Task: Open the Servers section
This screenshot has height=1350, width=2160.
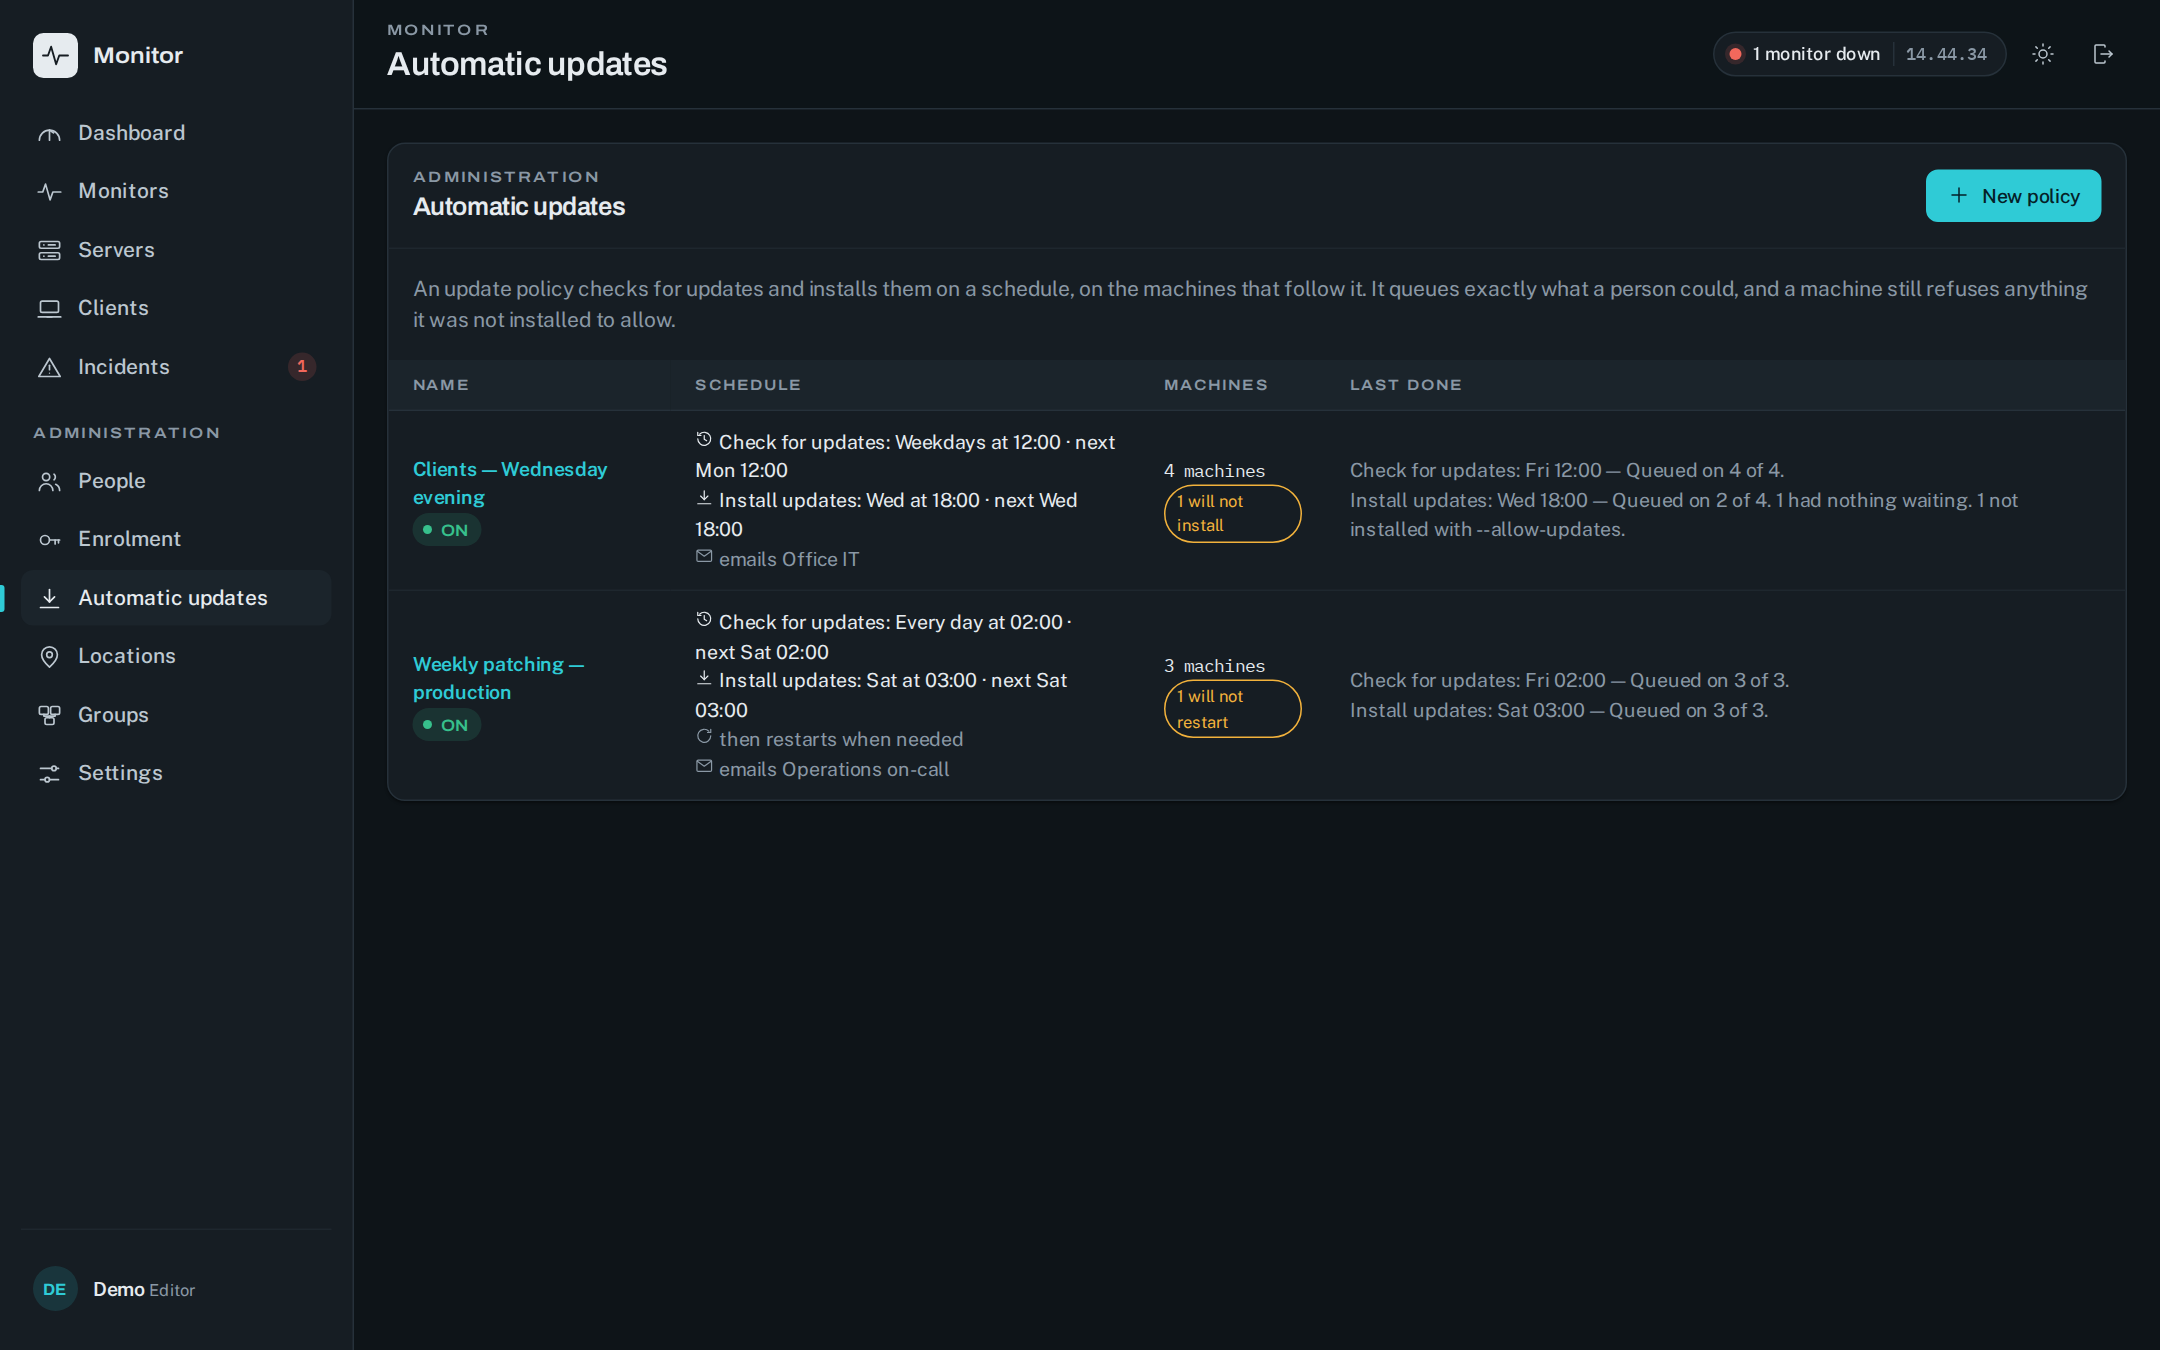Action: (x=176, y=250)
